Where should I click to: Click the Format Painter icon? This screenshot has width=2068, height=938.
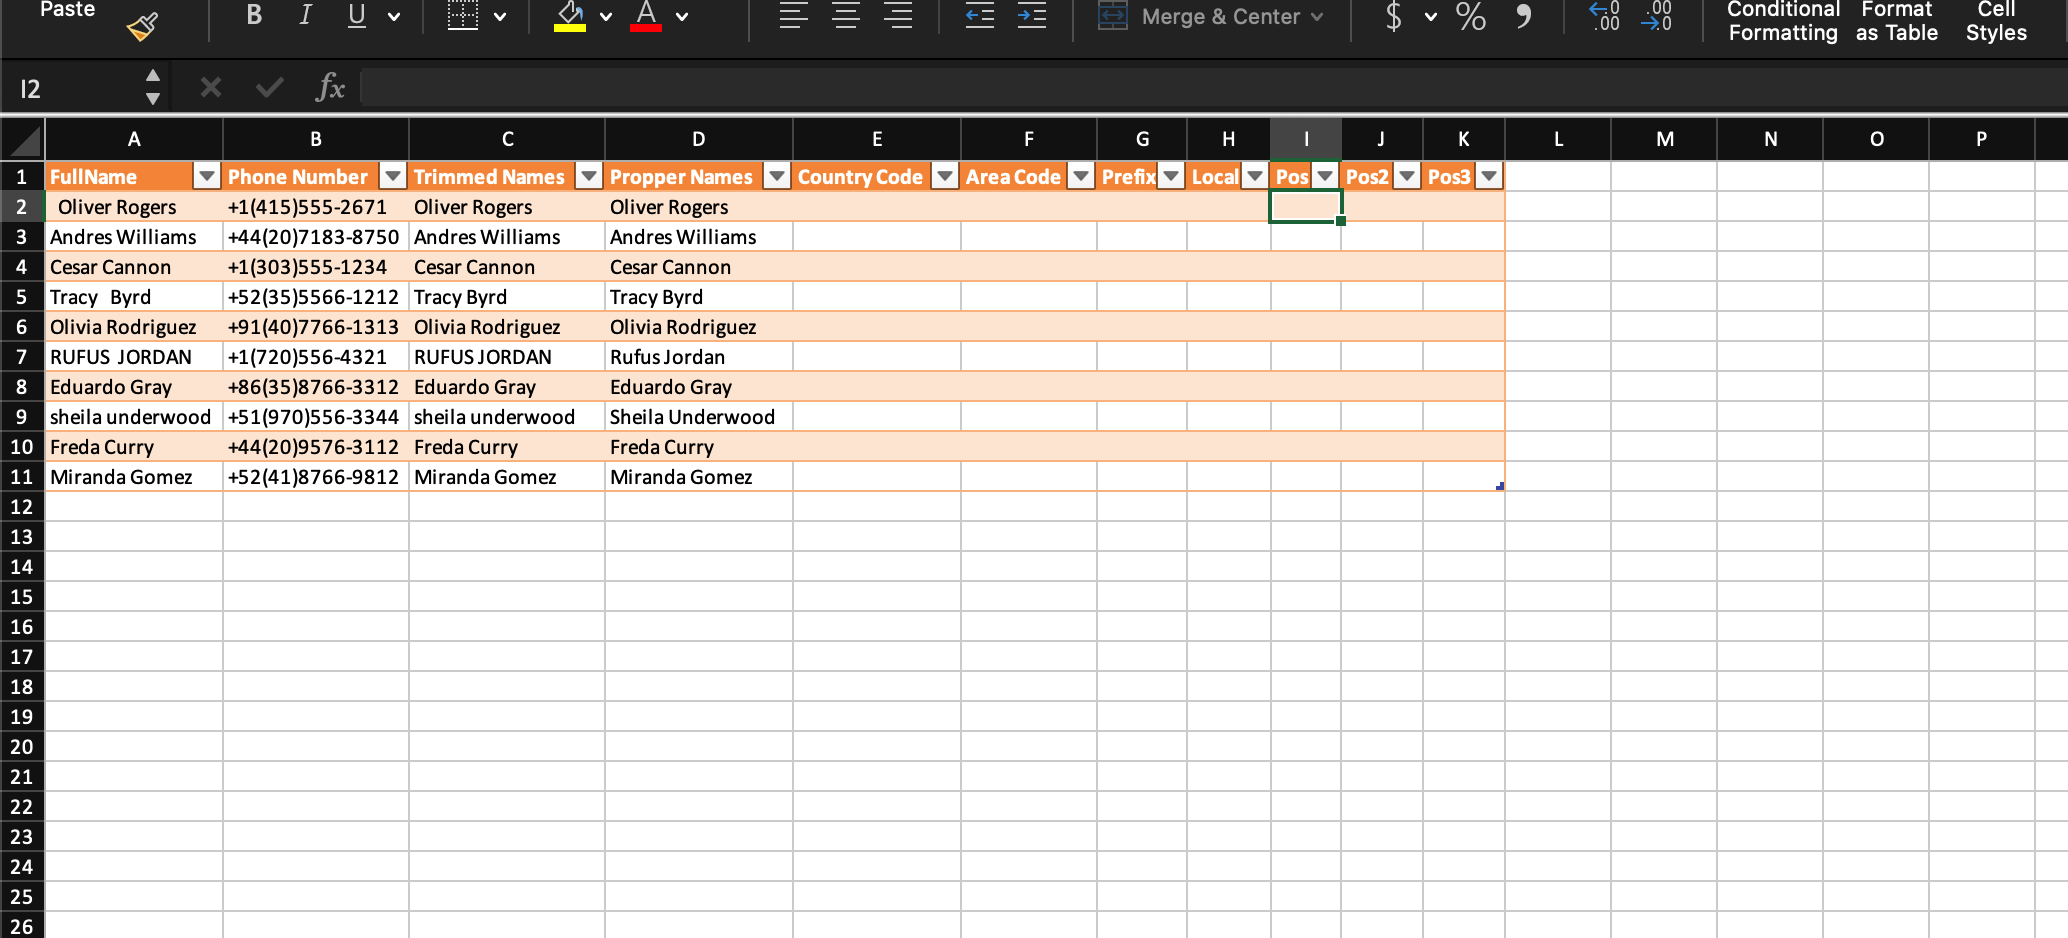[141, 24]
